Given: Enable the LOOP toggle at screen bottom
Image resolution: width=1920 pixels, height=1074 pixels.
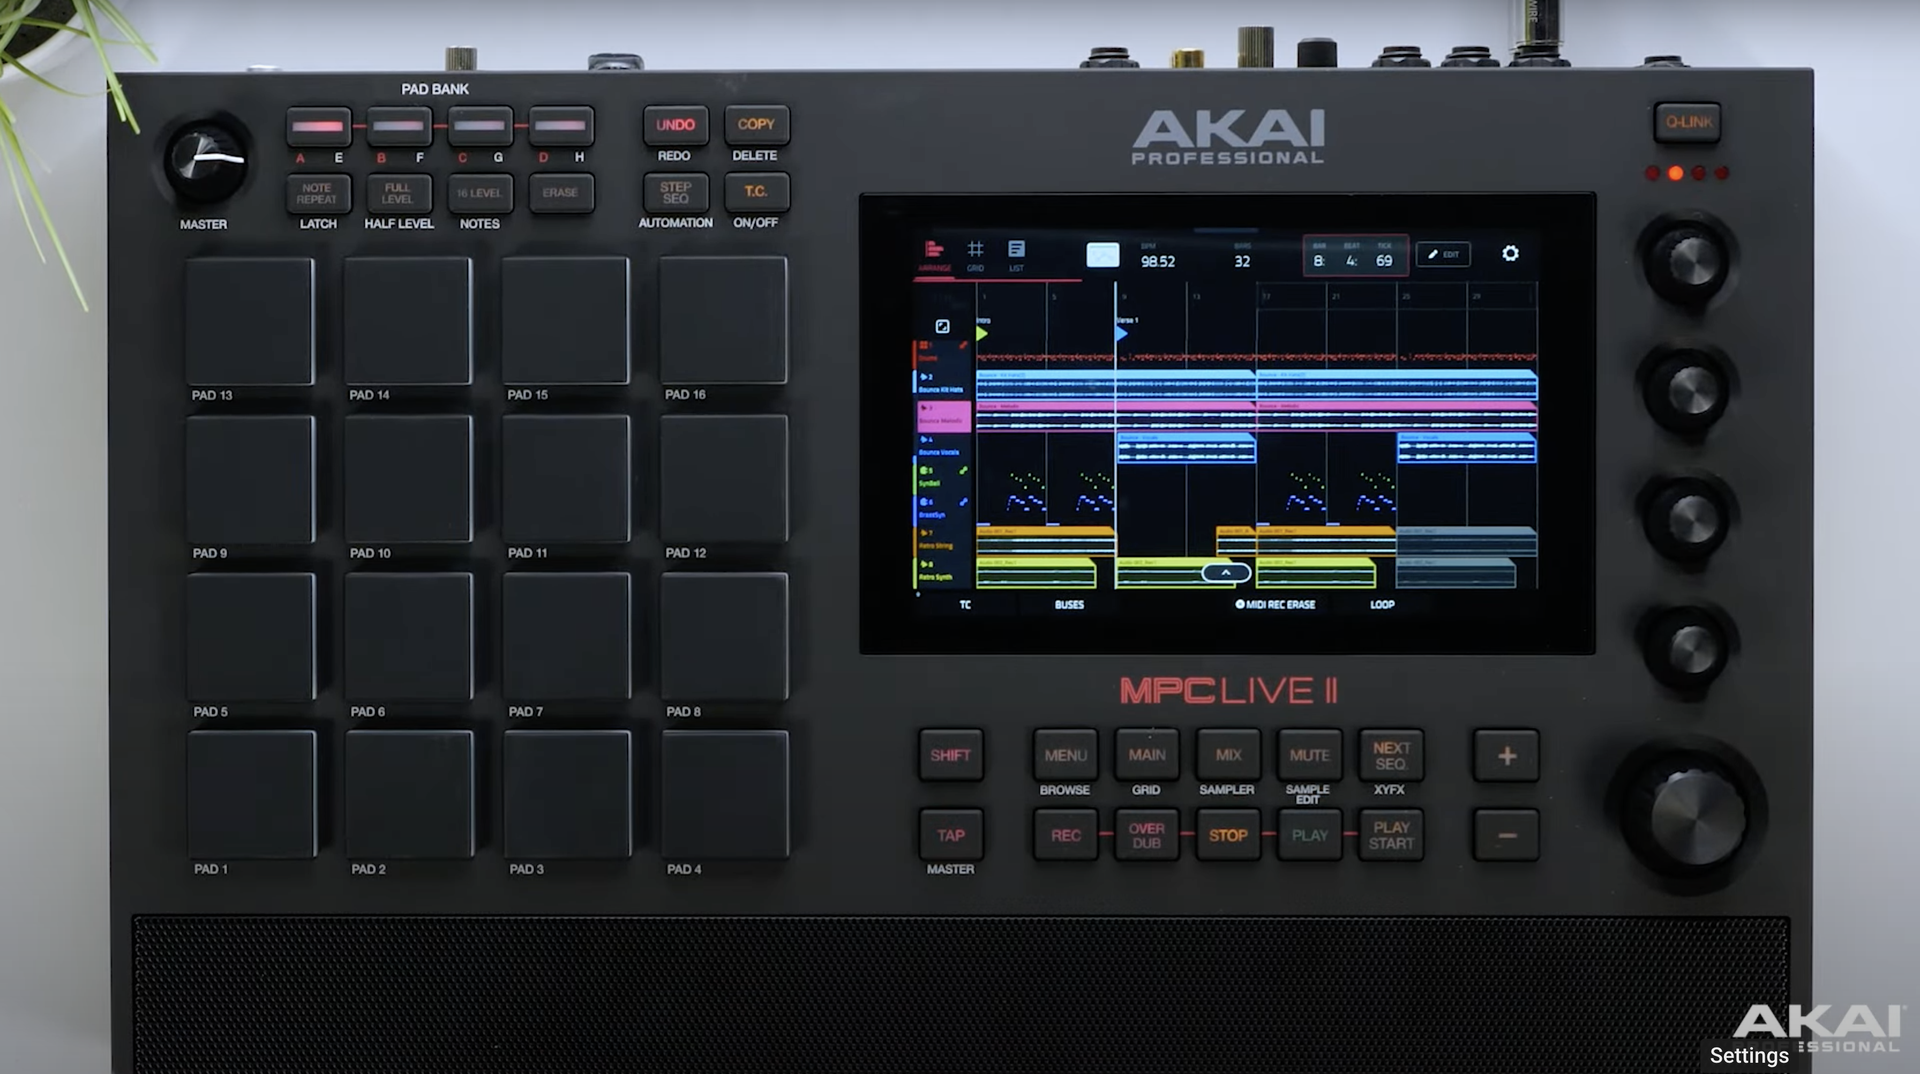Looking at the screenshot, I should coord(1382,604).
